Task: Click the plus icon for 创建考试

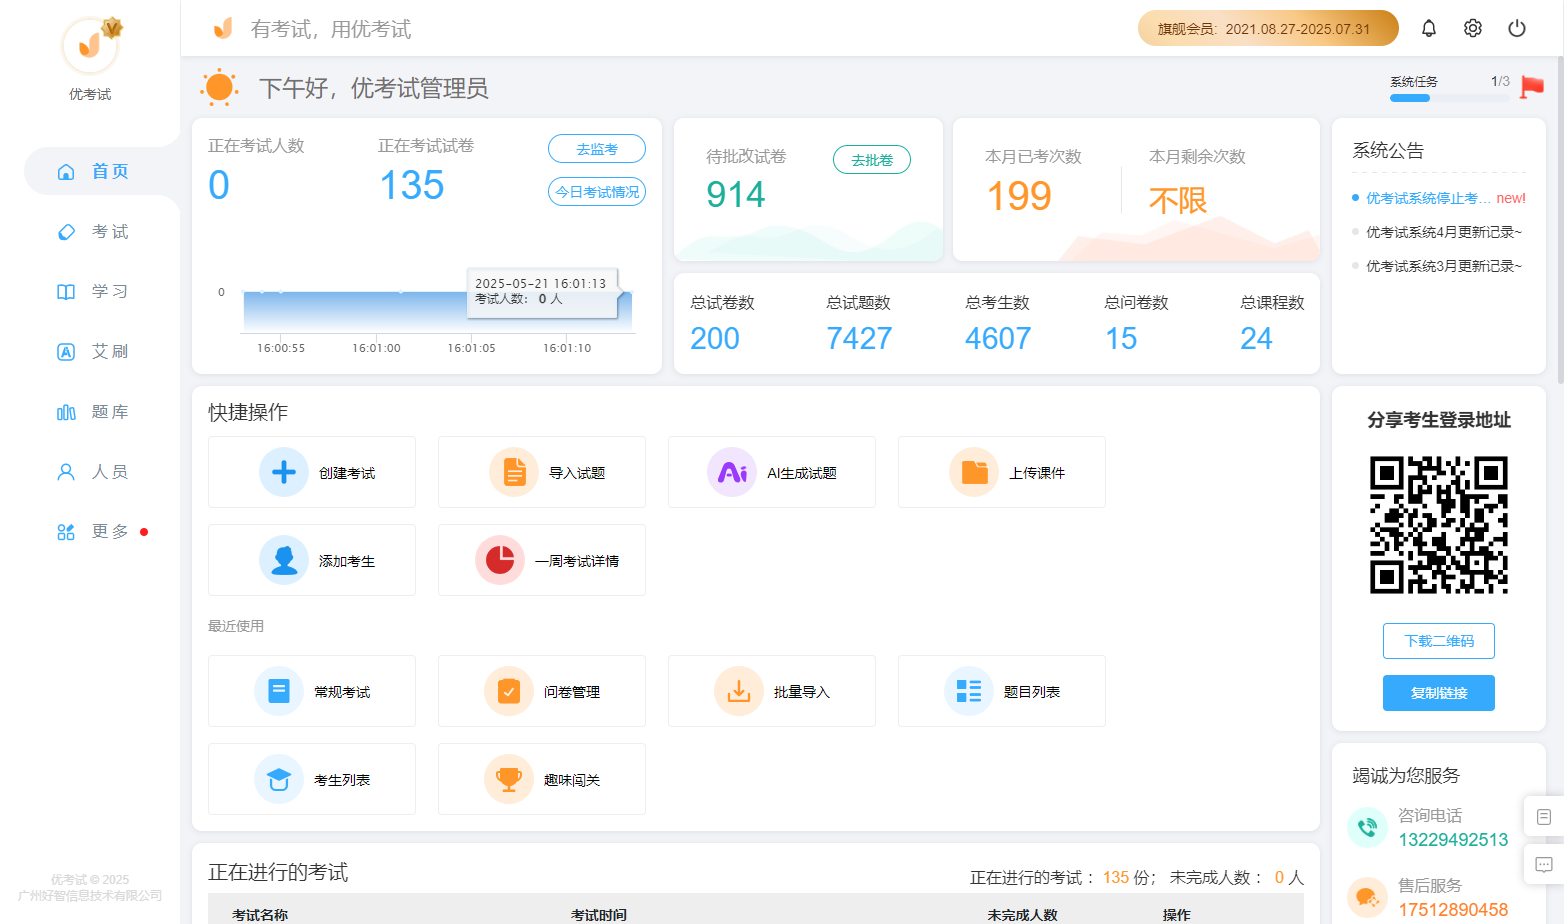Action: (x=284, y=472)
